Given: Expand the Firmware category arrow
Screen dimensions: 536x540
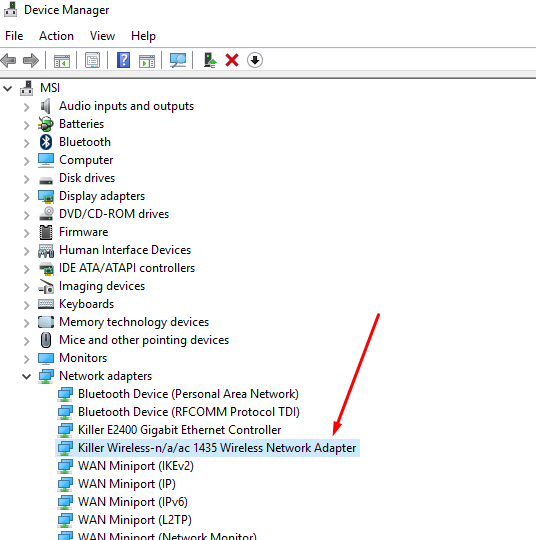Looking at the screenshot, I should tap(27, 233).
